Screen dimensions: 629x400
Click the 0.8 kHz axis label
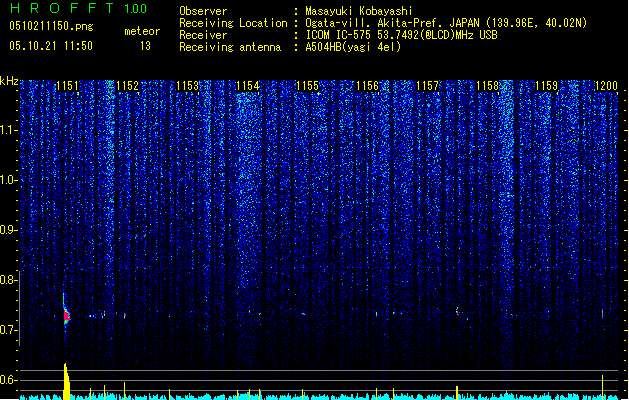(8, 280)
